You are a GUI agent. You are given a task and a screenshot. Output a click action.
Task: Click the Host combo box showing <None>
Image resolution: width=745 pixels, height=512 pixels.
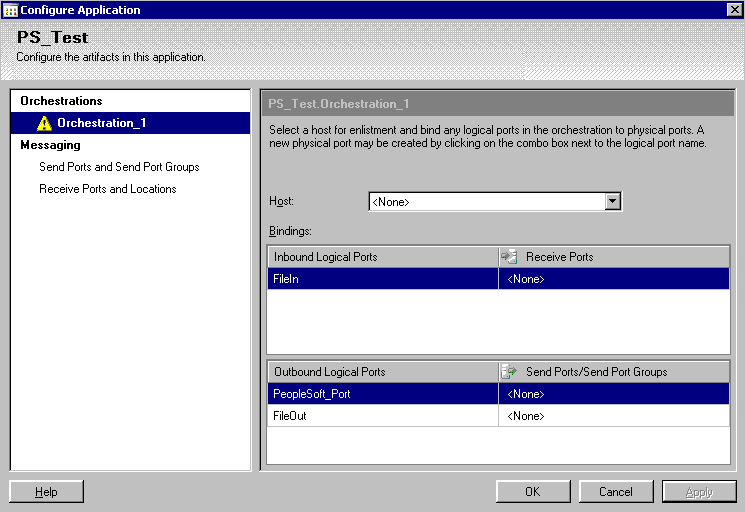[x=495, y=201]
